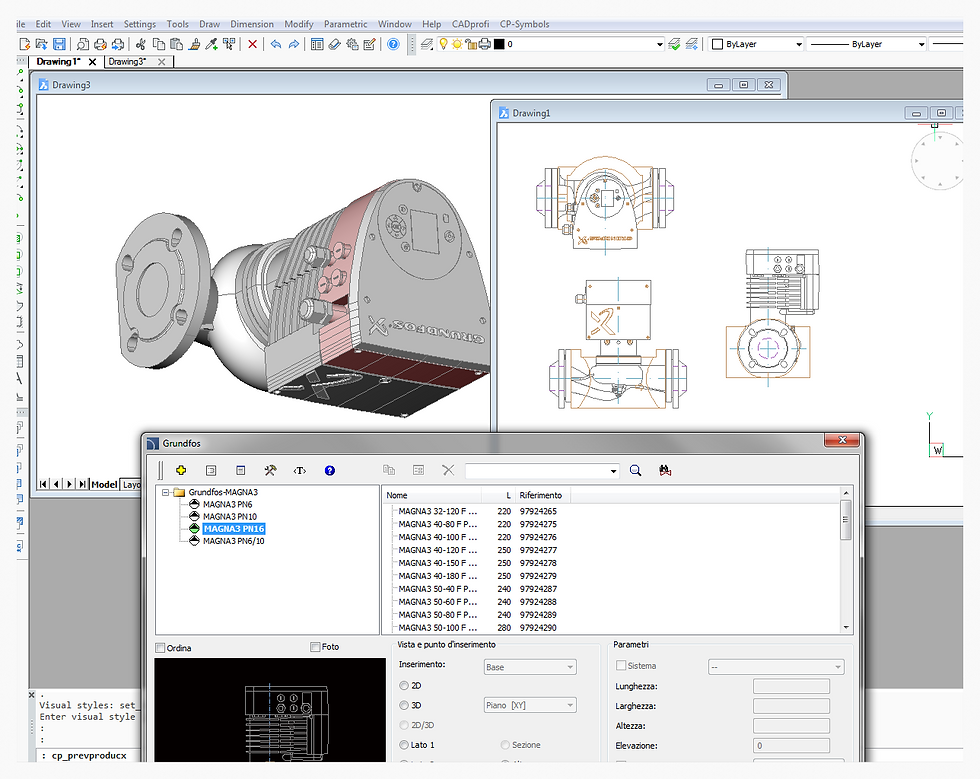Viewport: 980px width, 779px height.
Task: Click the <T> text icon in Grundfos dialog
Action: click(x=300, y=470)
